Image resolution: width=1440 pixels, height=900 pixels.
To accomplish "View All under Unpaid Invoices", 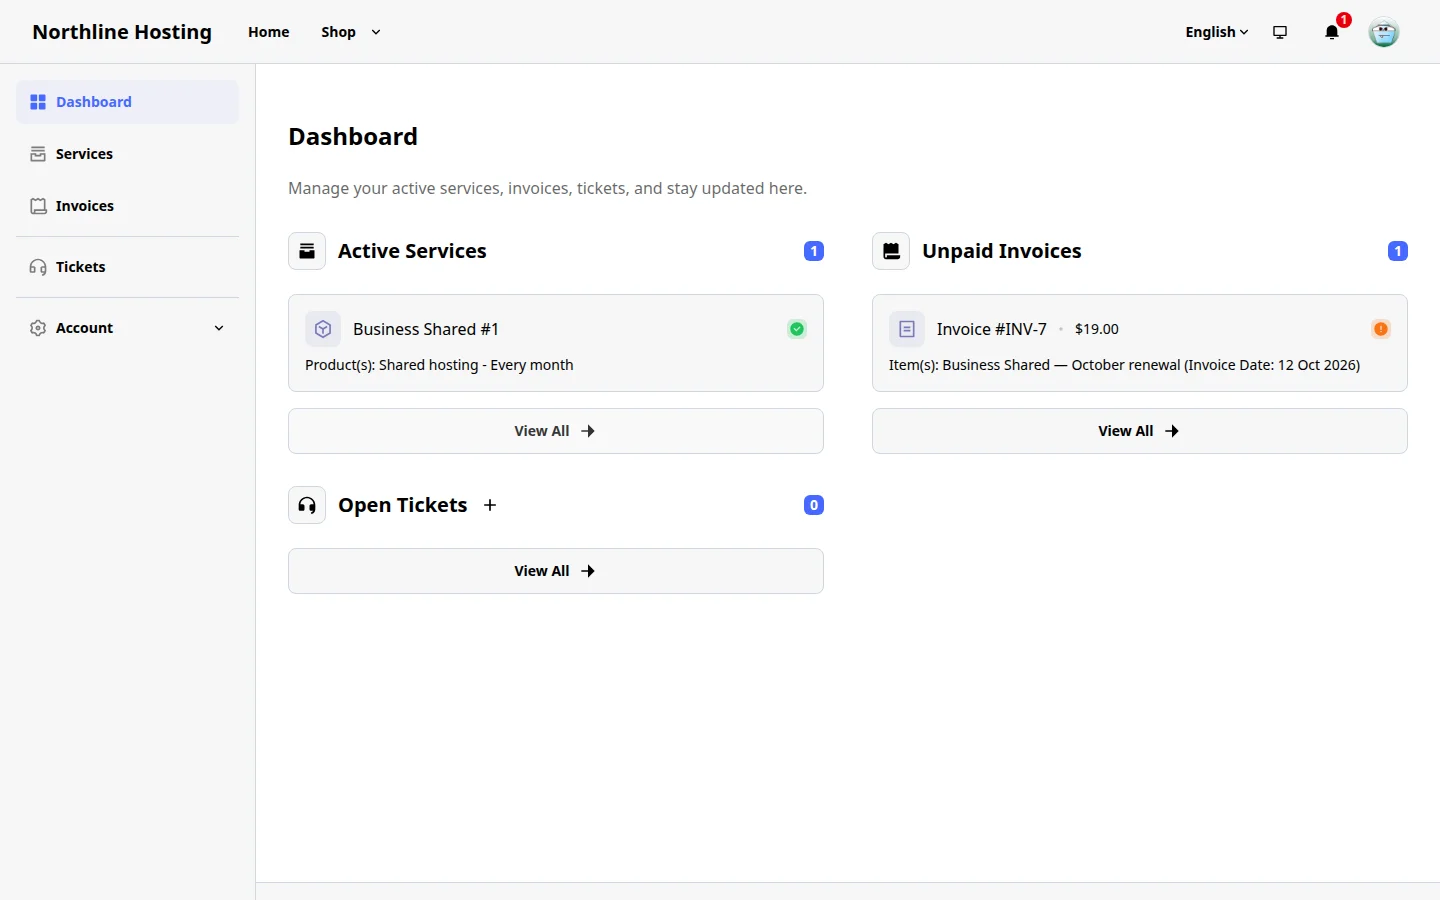I will [x=1140, y=431].
